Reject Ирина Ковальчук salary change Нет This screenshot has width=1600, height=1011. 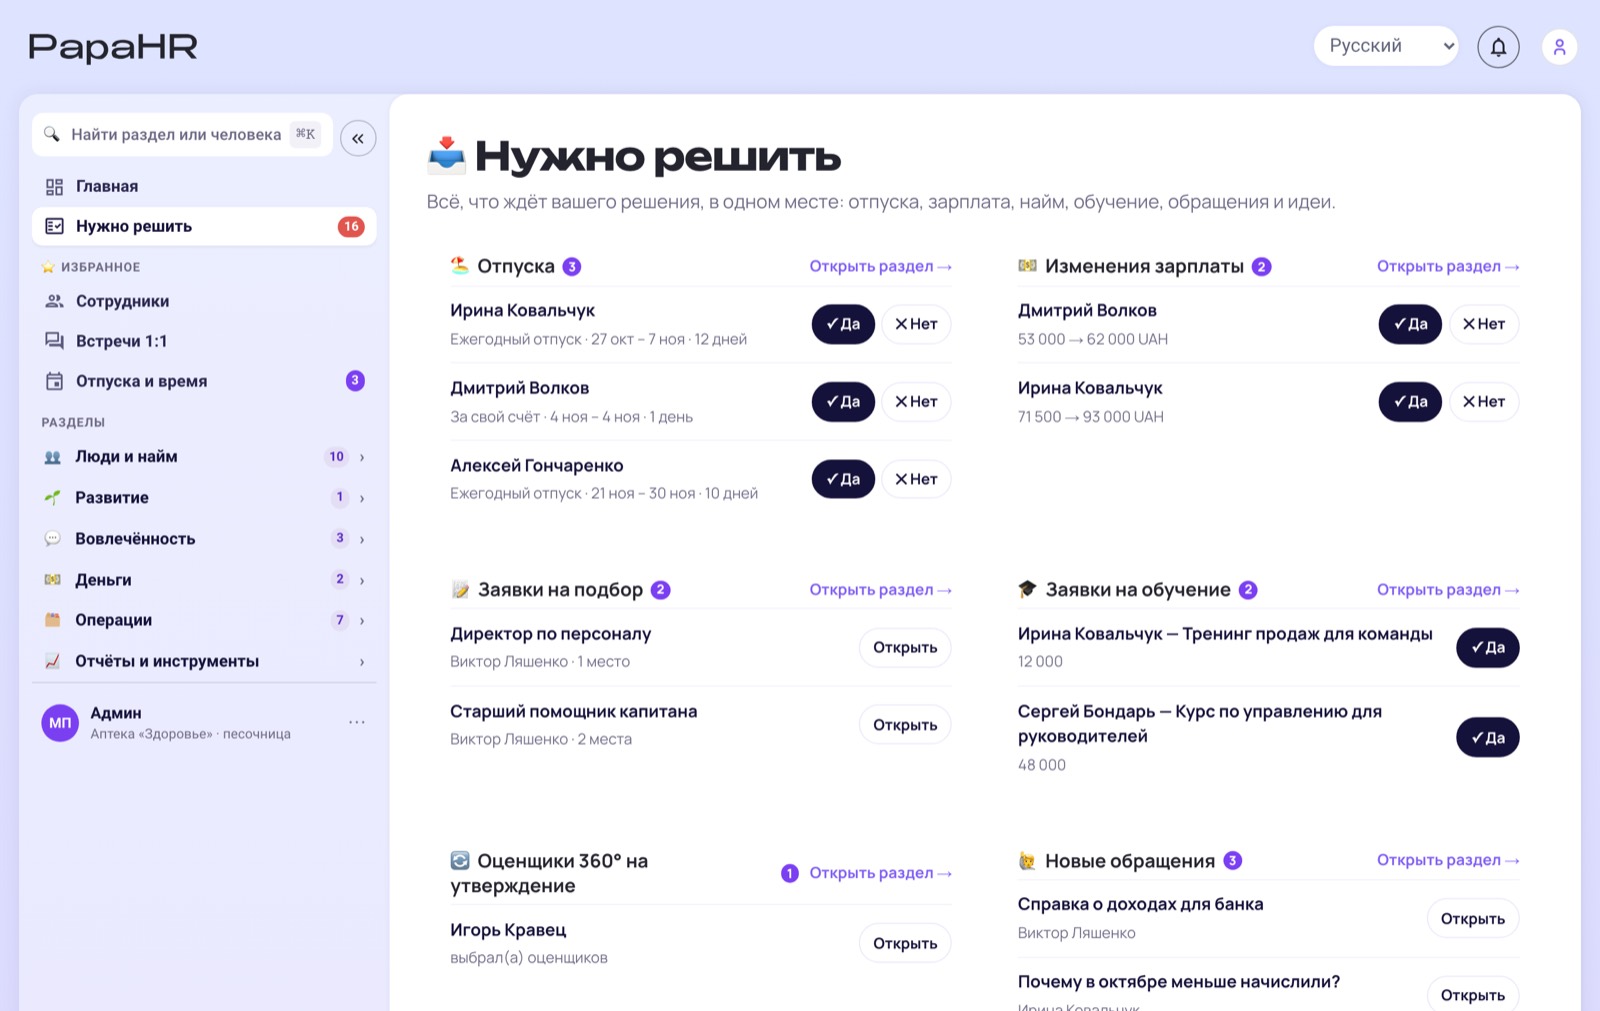click(1484, 401)
